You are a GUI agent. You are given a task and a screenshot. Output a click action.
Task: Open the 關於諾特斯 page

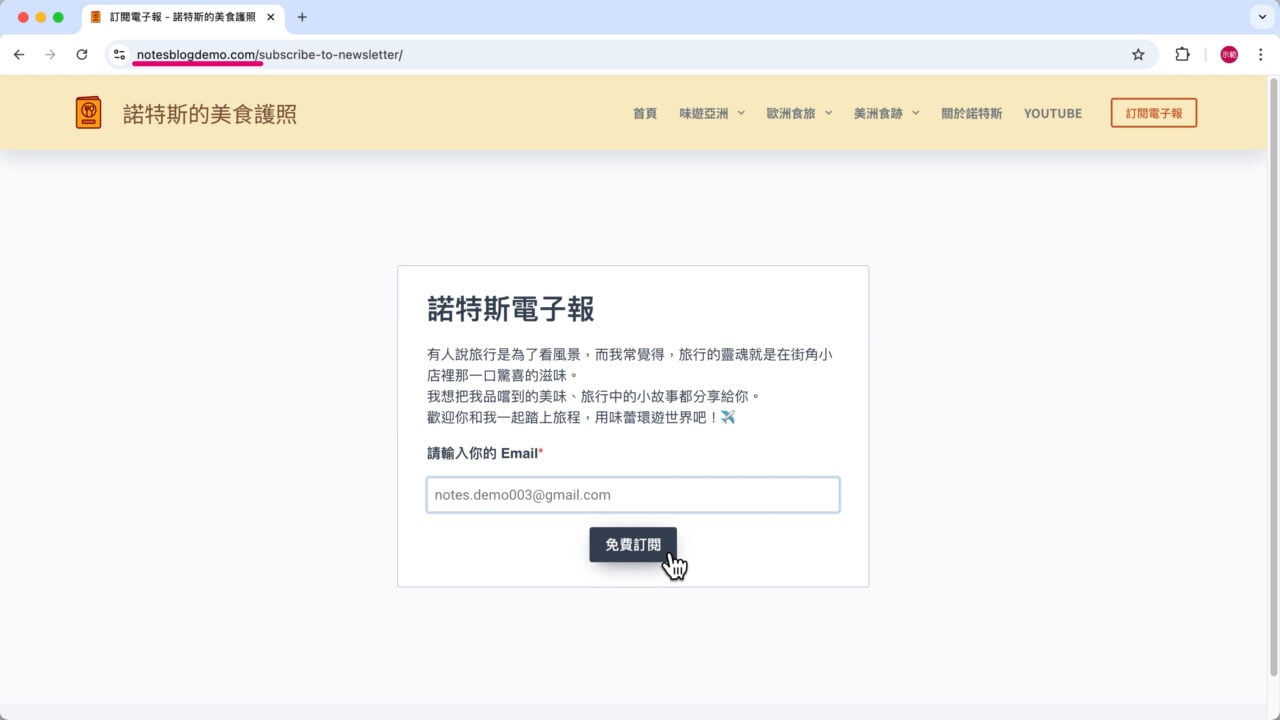971,113
